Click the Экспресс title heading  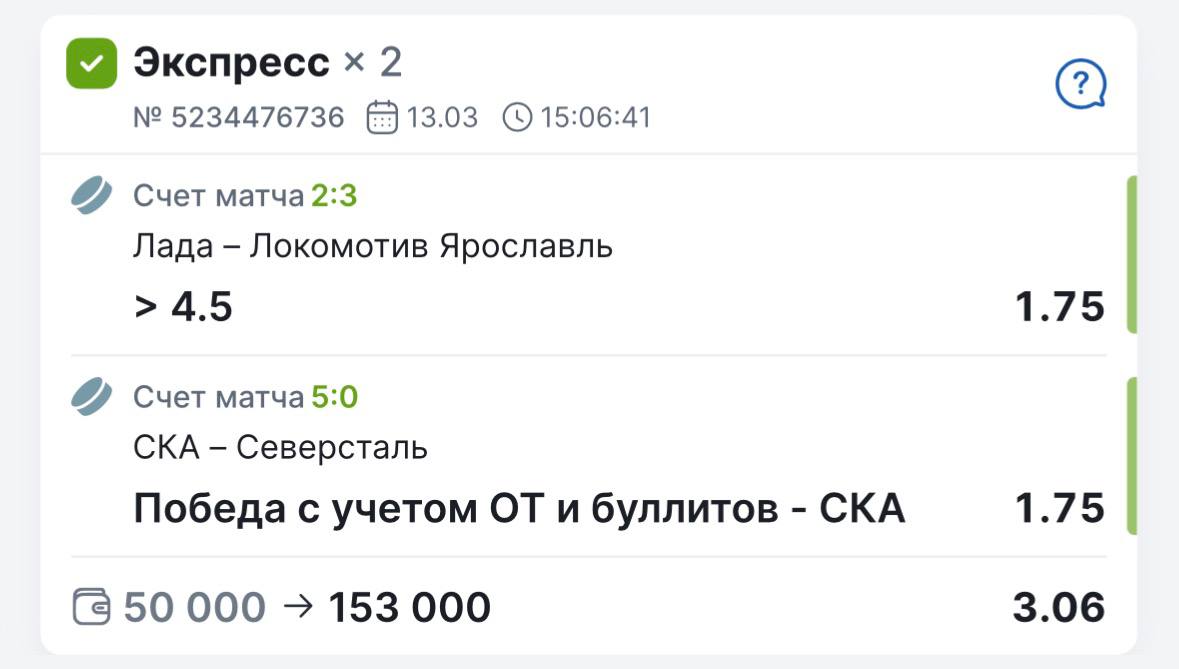click(231, 64)
